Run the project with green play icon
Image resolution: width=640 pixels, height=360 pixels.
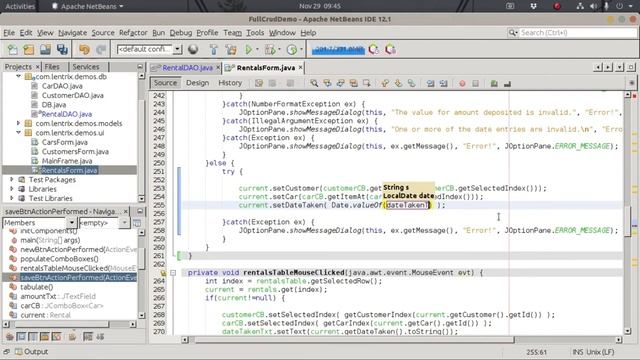coord(248,49)
